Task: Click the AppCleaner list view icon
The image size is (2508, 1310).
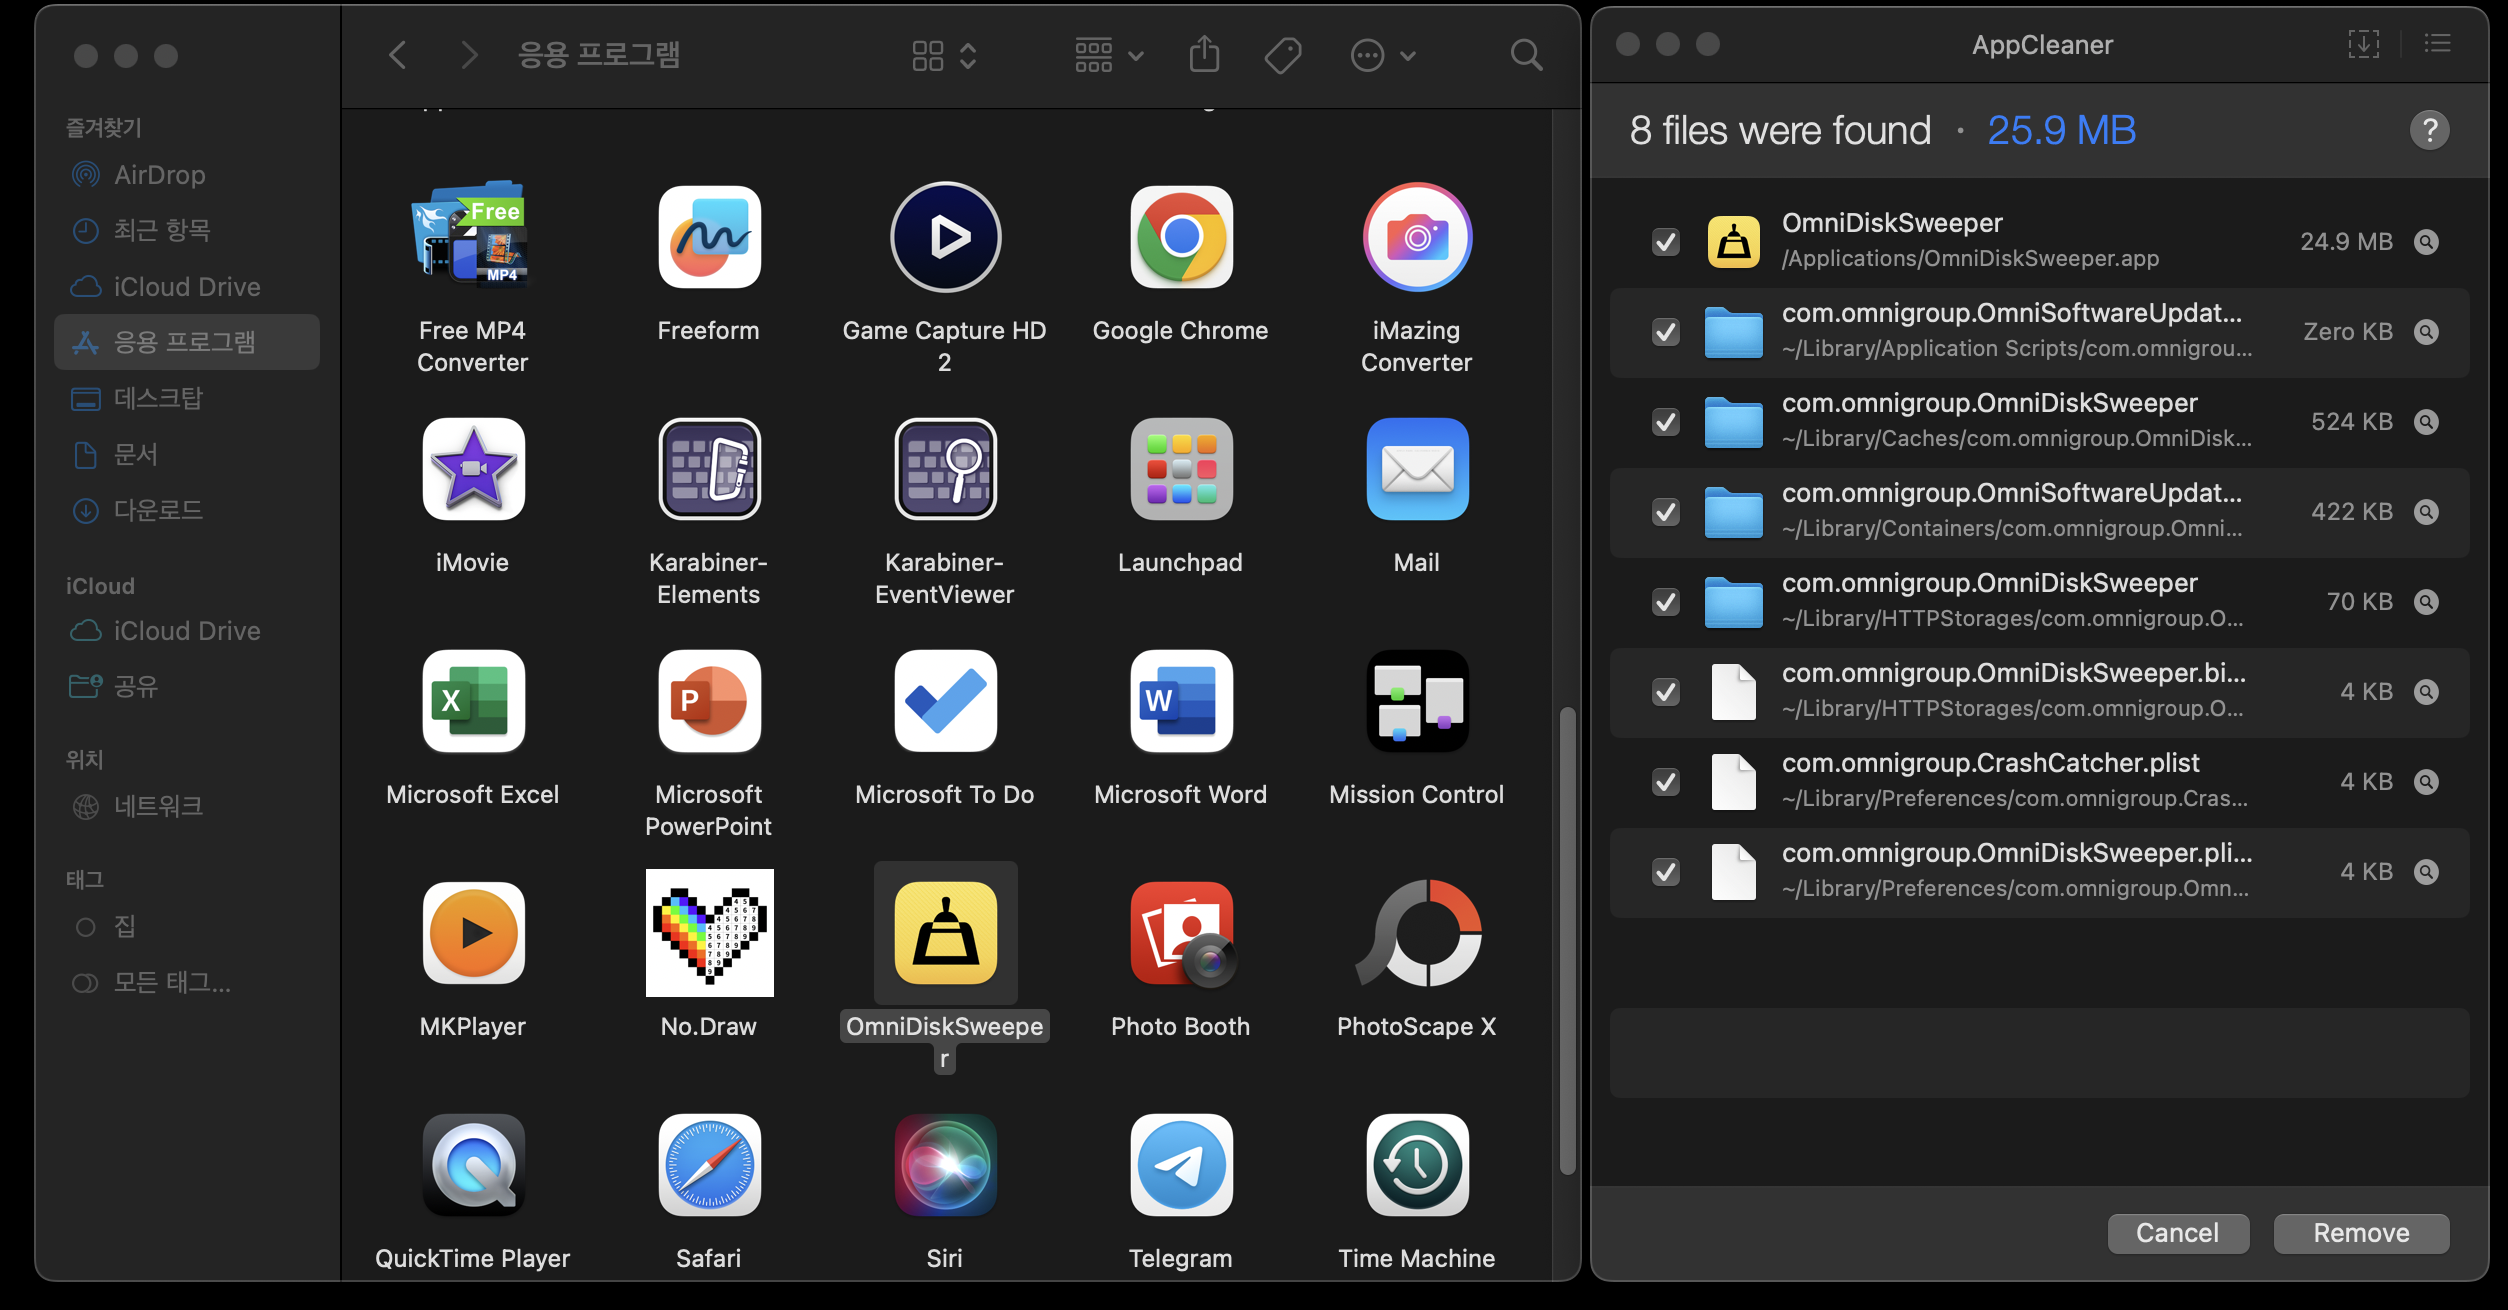Action: click(2437, 44)
